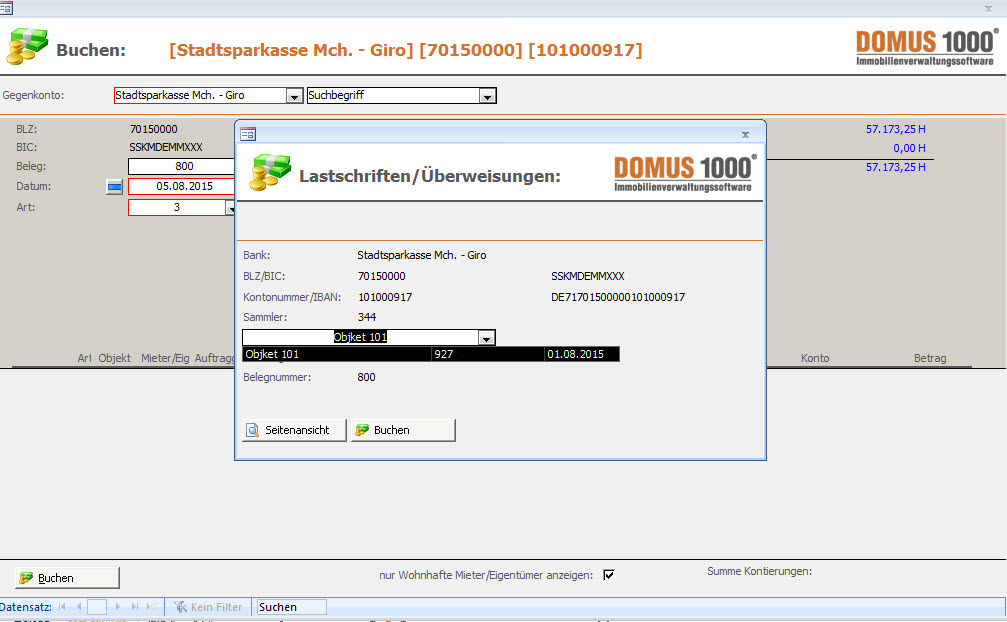The height and width of the screenshot is (622, 1007).
Task: Click DOMUS 1000 logo in the dialog
Action: click(685, 173)
